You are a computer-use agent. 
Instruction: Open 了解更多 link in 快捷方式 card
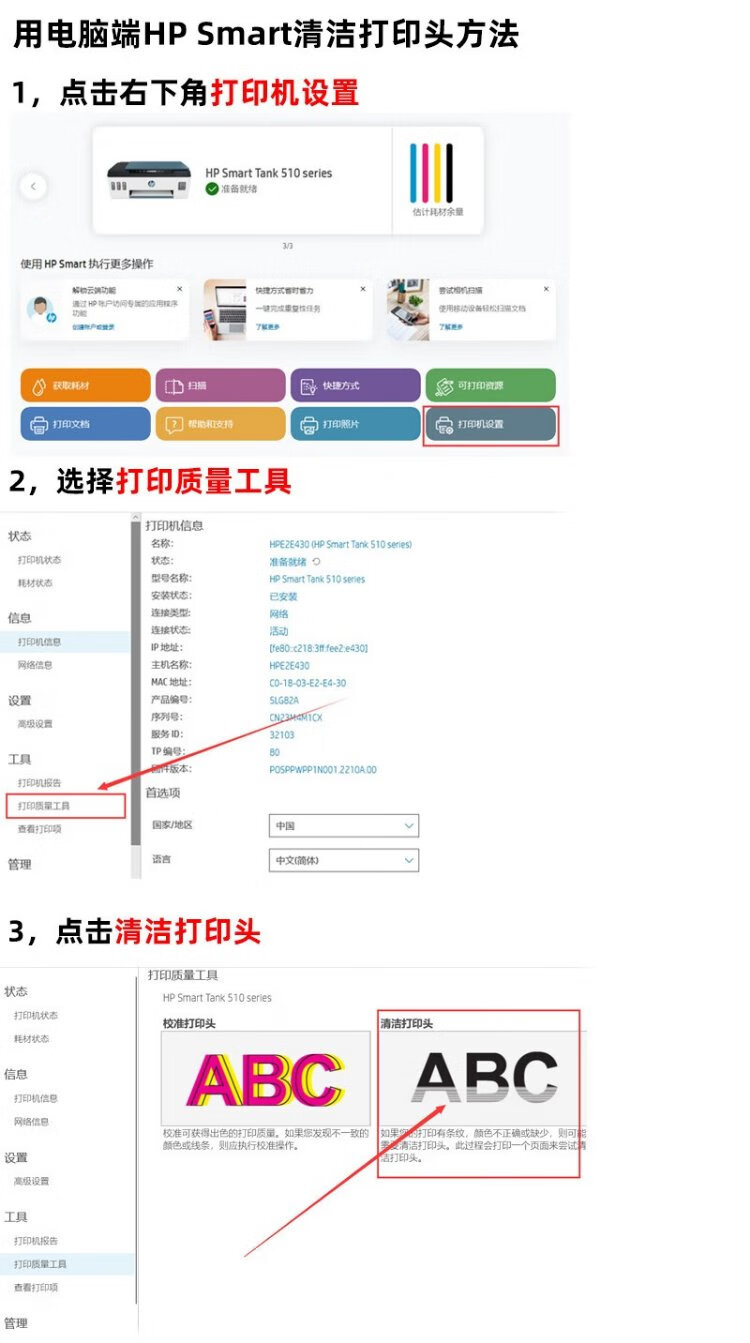[x=267, y=327]
